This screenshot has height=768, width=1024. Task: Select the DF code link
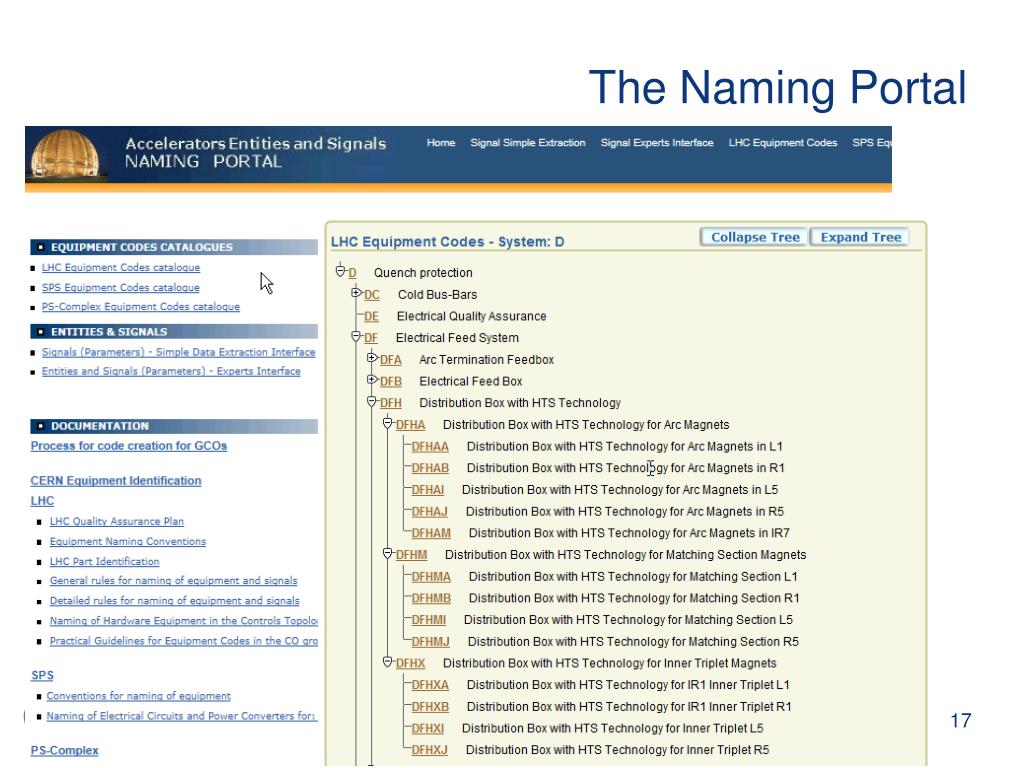pyautogui.click(x=371, y=338)
